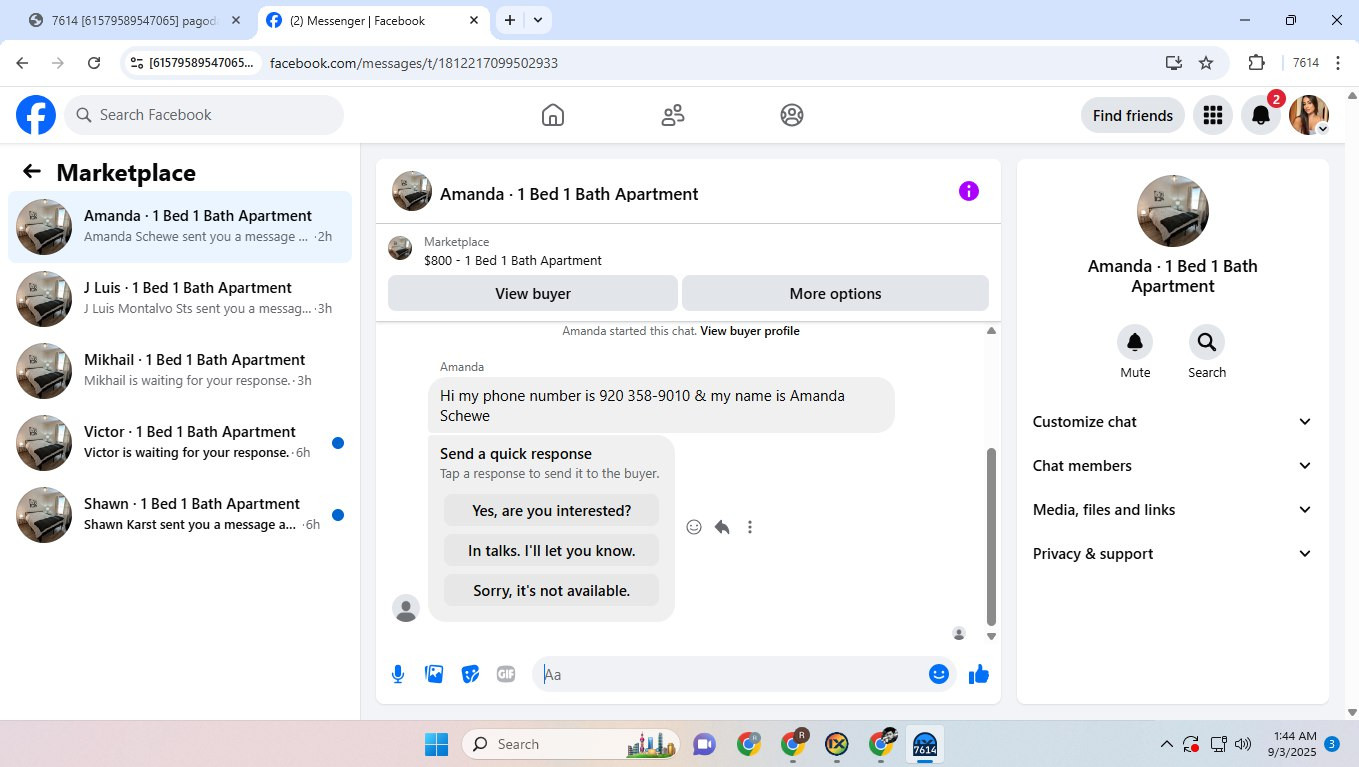Open the taskbar 7614 app icon
Image resolution: width=1359 pixels, height=767 pixels.
(925, 744)
